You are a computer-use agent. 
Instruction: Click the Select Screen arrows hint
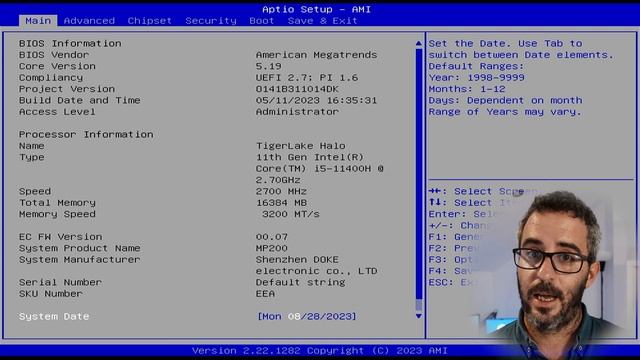[482, 191]
